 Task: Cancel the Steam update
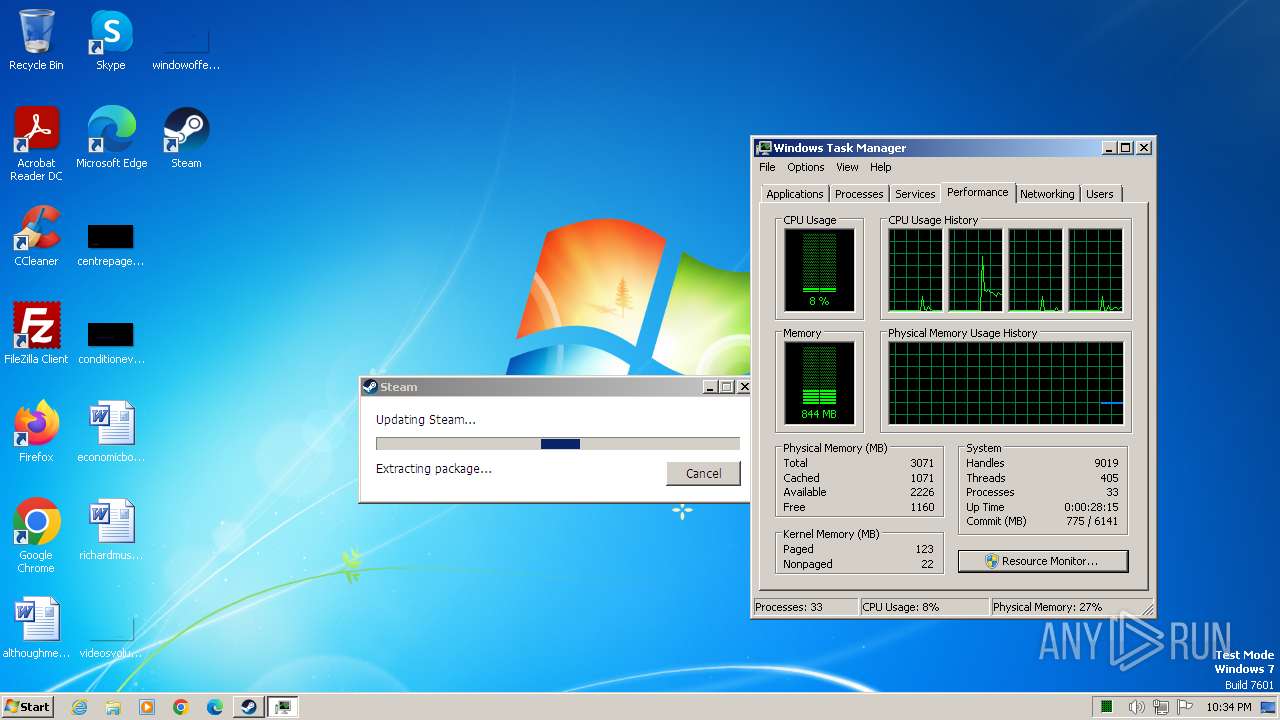(704, 473)
